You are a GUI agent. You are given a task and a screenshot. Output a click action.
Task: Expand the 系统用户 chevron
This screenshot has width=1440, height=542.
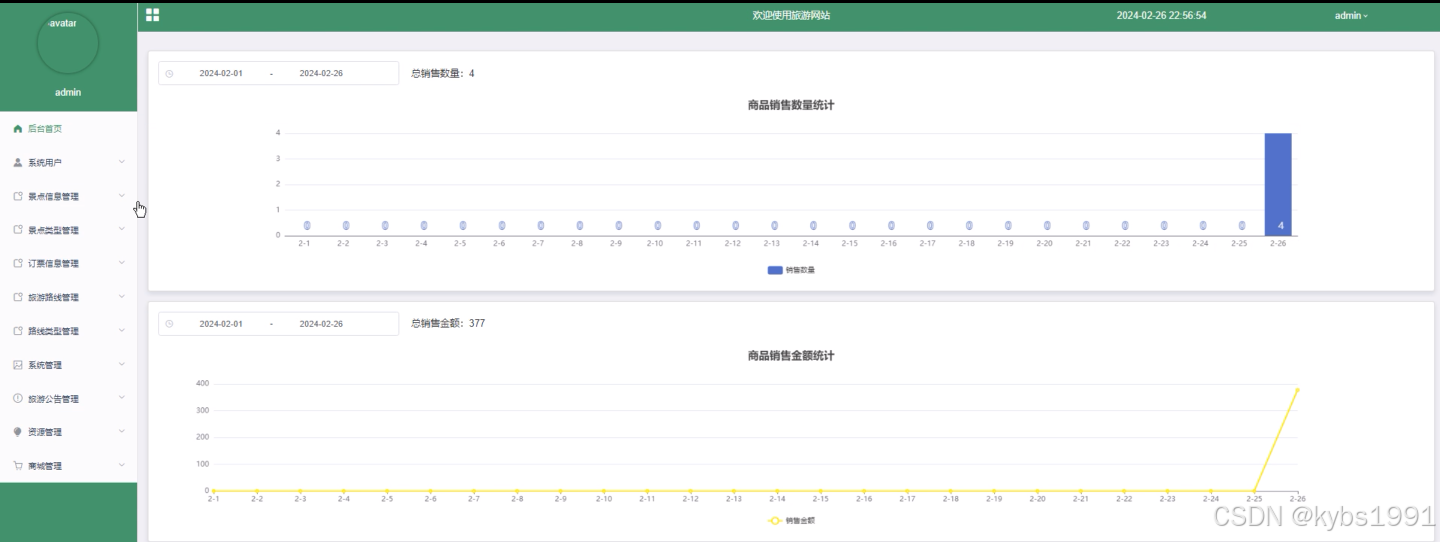click(x=122, y=161)
